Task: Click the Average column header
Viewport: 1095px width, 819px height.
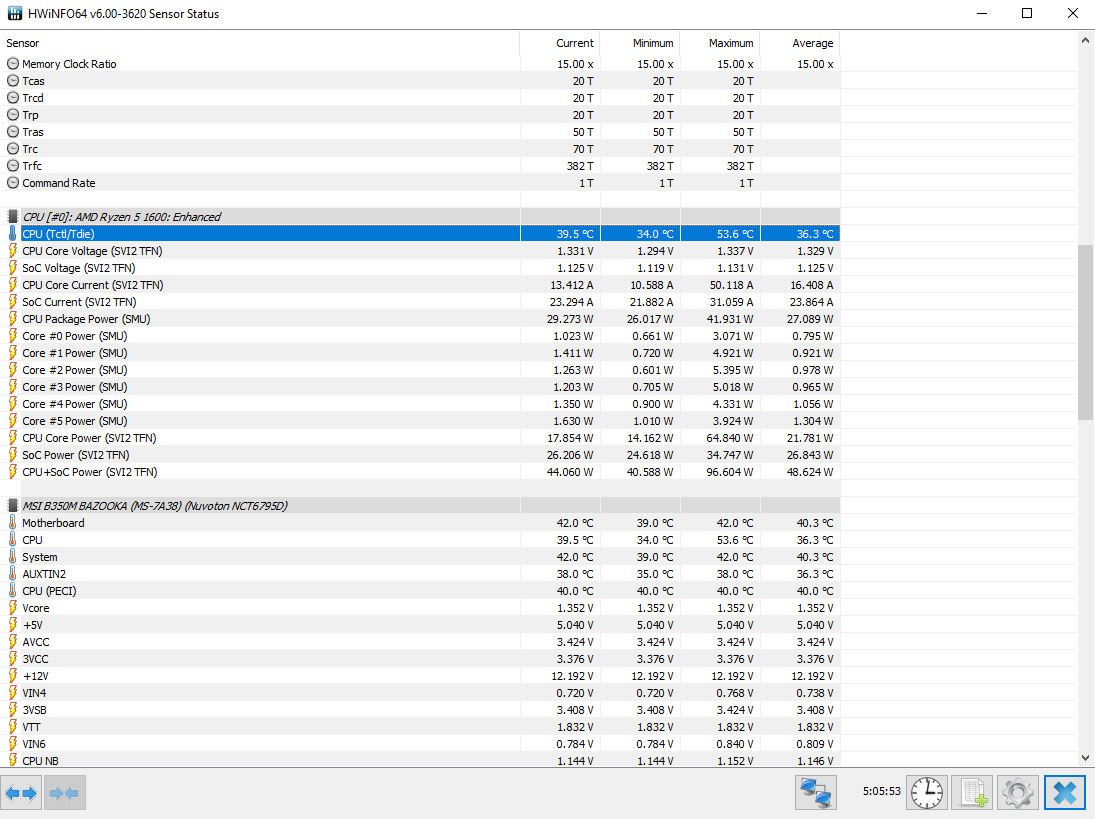Action: point(800,43)
